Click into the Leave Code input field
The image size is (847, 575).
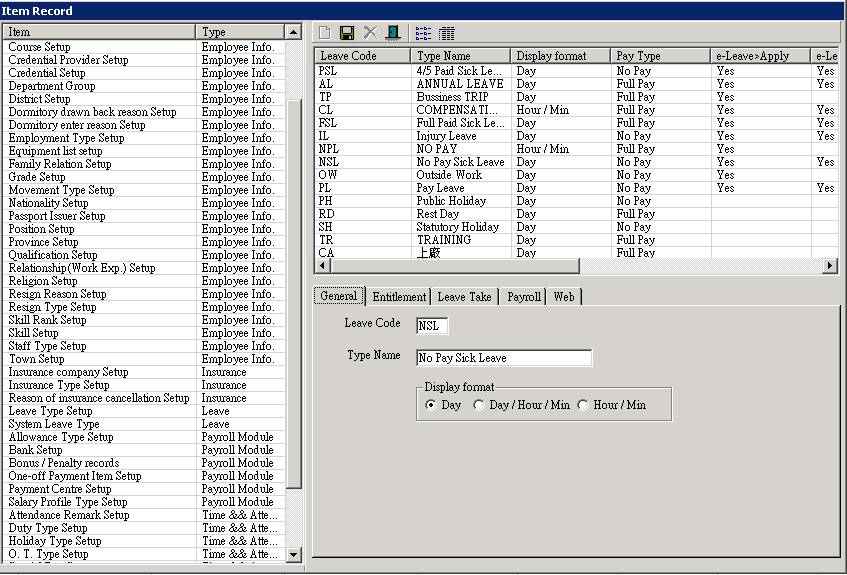click(x=432, y=326)
